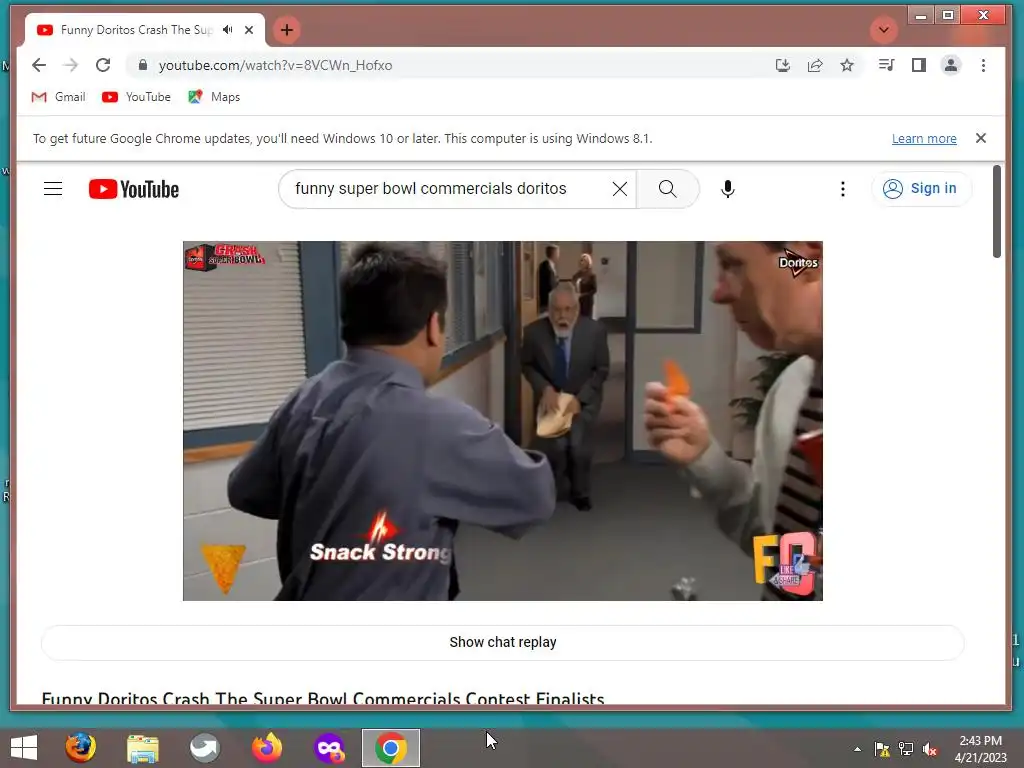Image resolution: width=1024 pixels, height=768 pixels.
Task: Click the browser forward arrow
Action: point(71,65)
